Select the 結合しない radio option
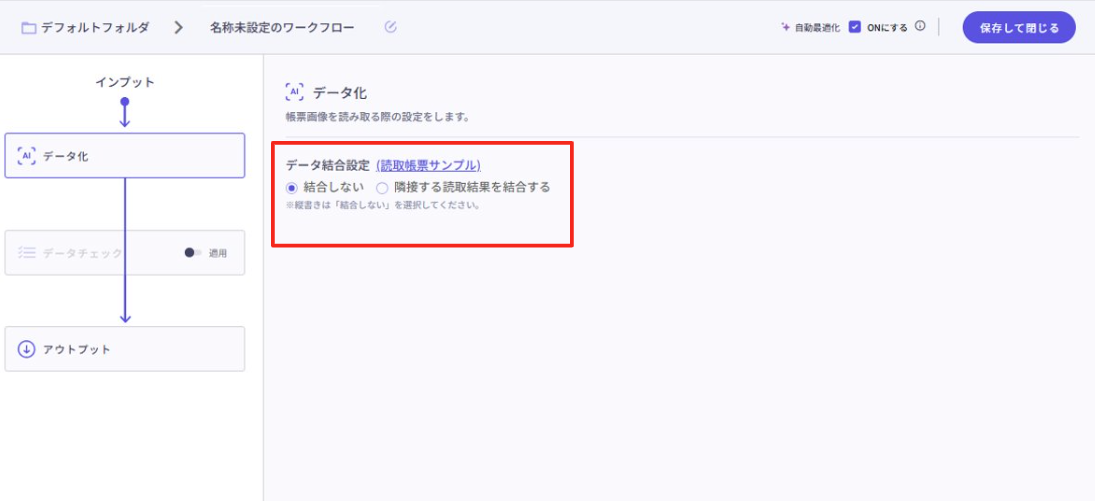Image resolution: width=1095 pixels, height=501 pixels. tap(292, 187)
